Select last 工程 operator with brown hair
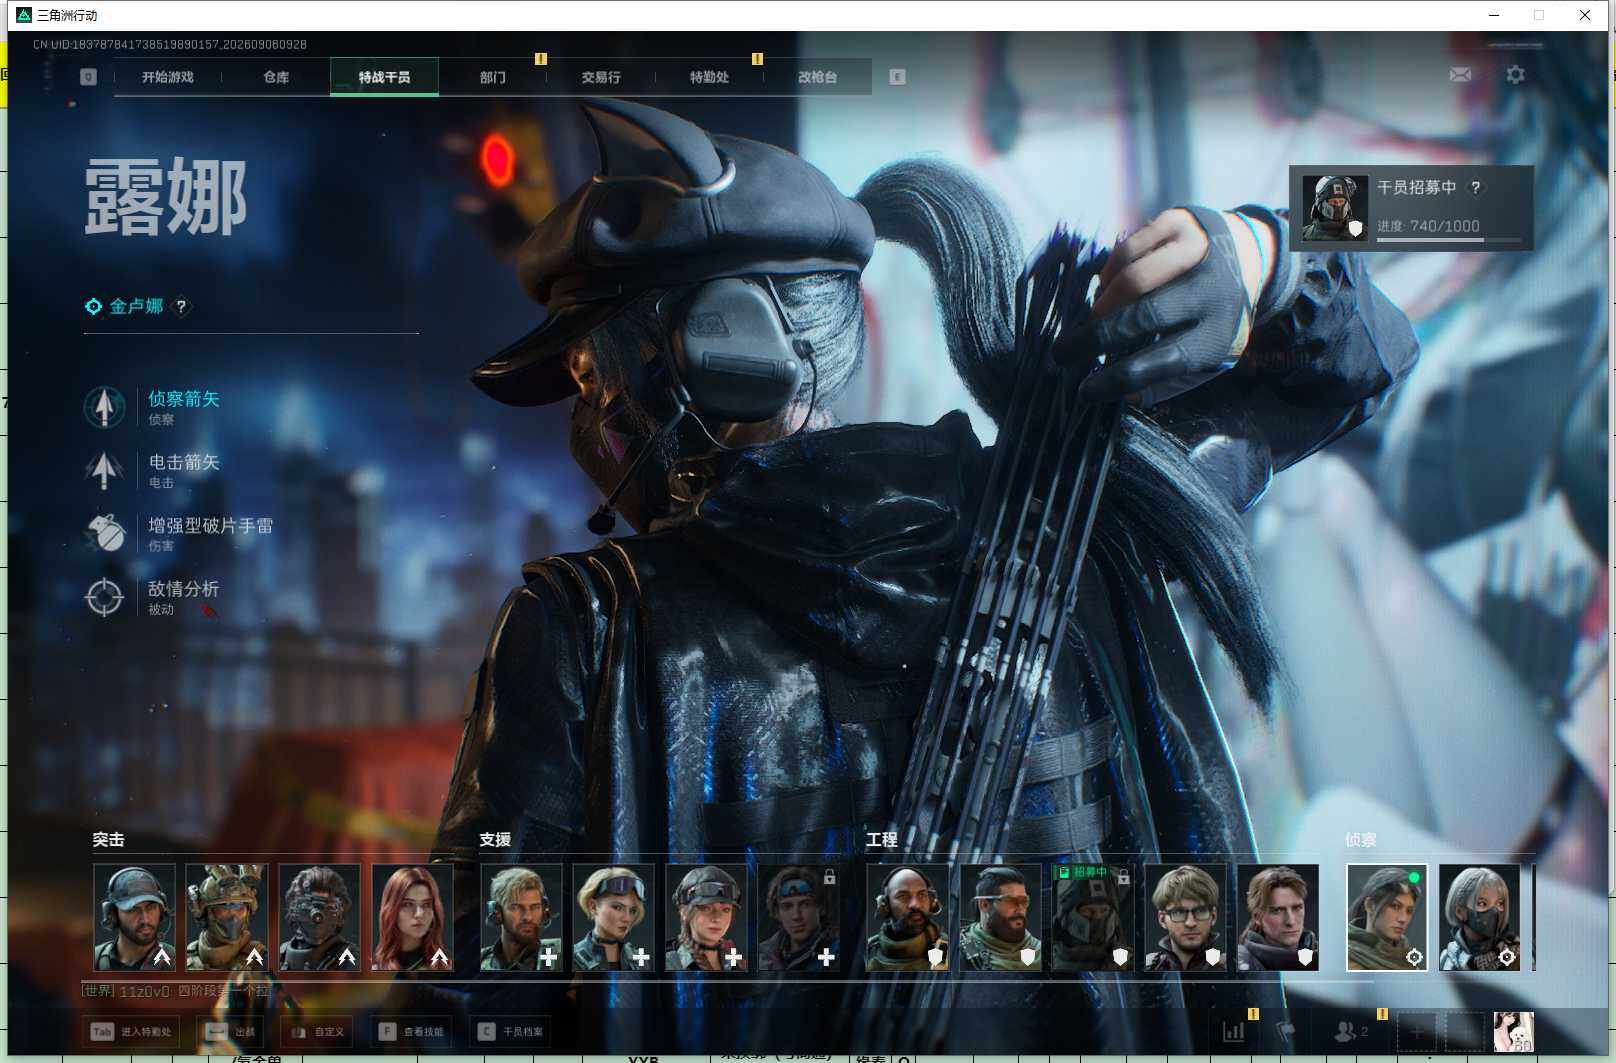This screenshot has width=1616, height=1063. pyautogui.click(x=1279, y=917)
